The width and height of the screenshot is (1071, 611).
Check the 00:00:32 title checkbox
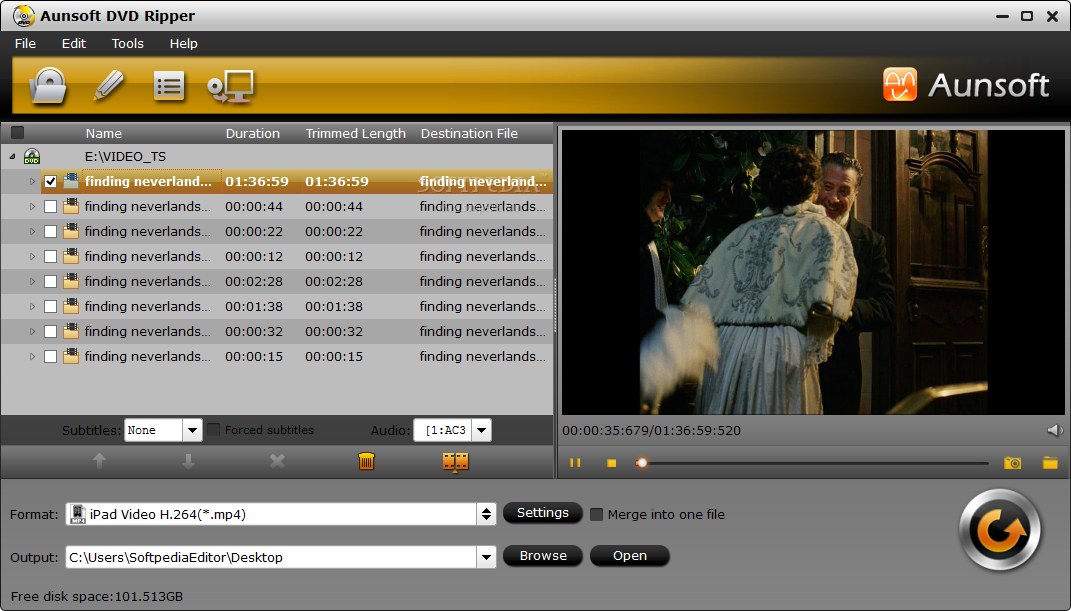click(51, 332)
